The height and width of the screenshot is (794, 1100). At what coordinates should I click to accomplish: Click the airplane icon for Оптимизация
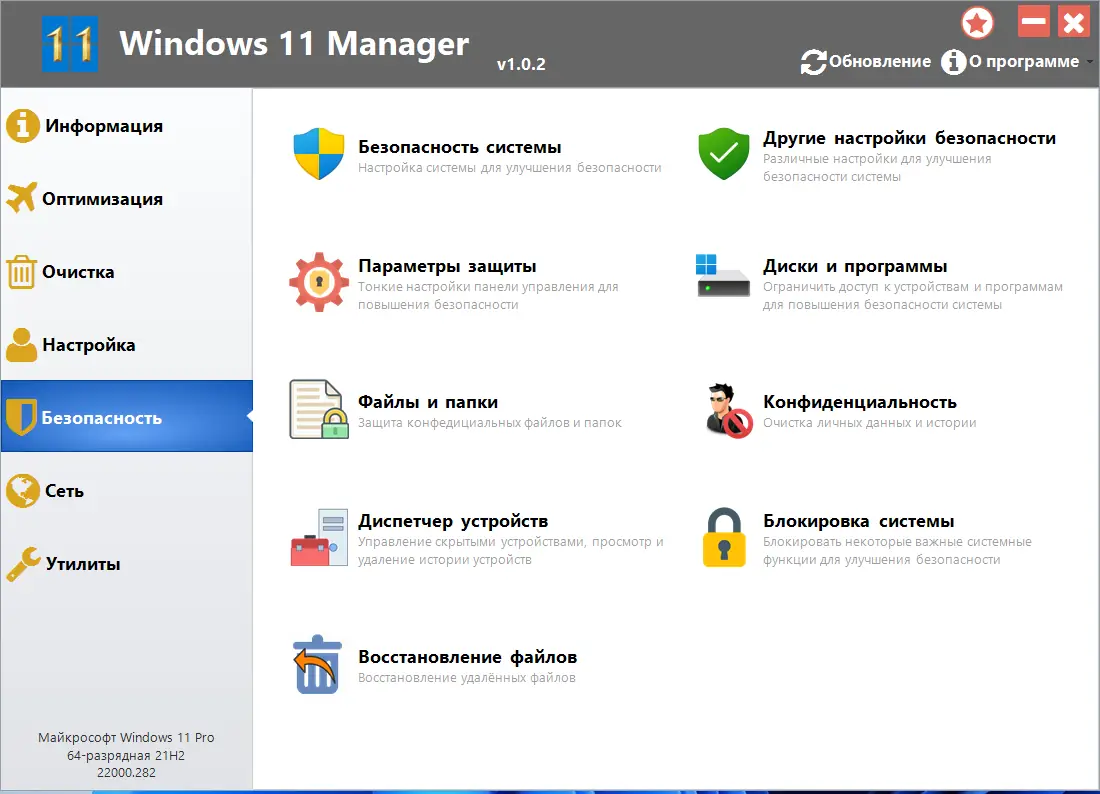pos(21,198)
